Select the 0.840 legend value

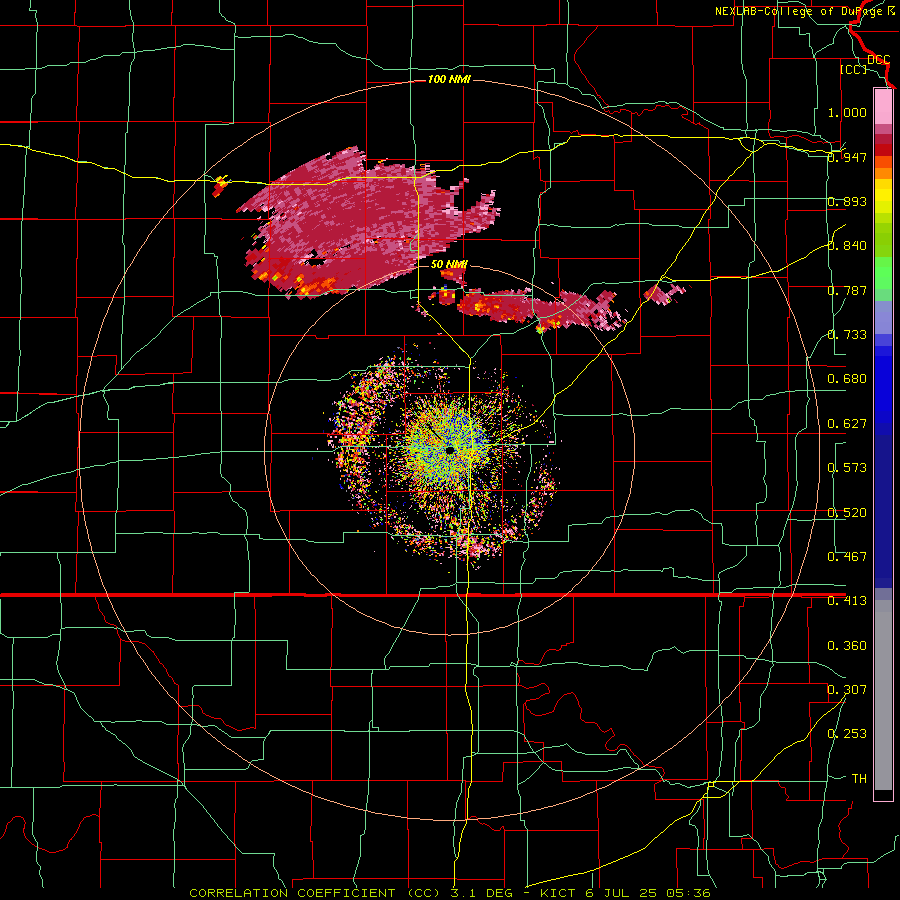coord(847,246)
